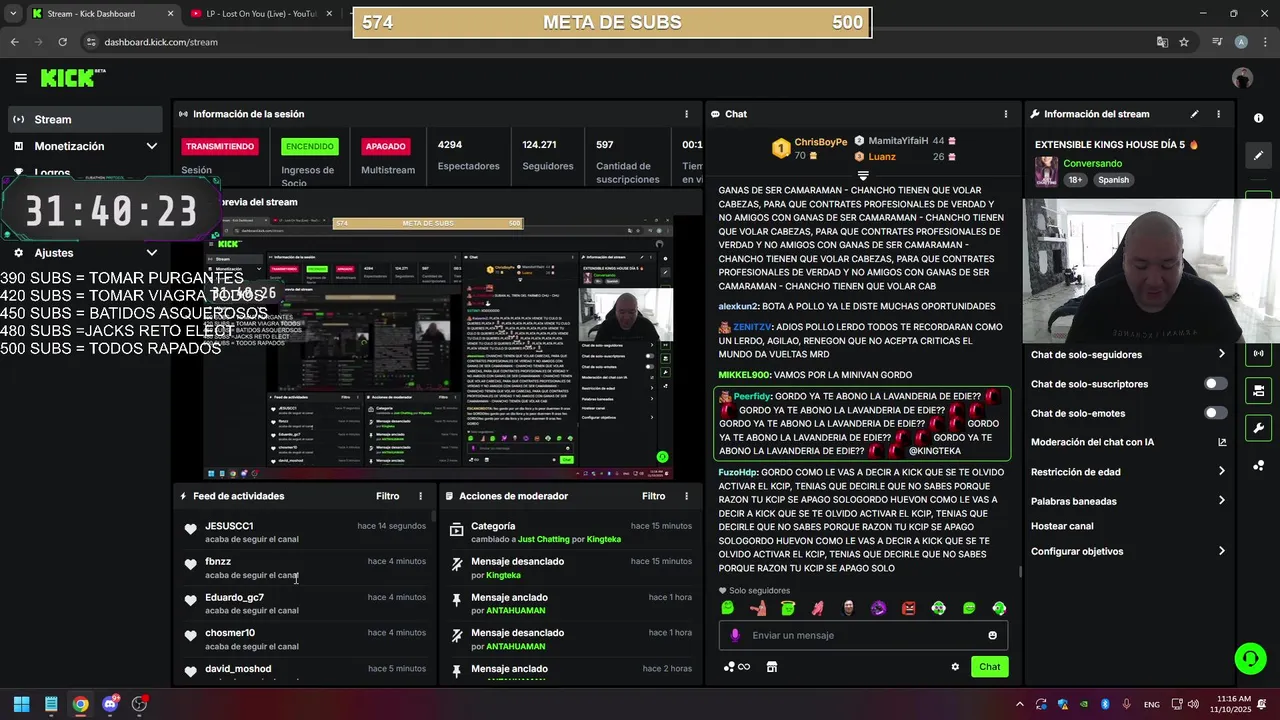Open Chrome in the Windows taskbar
The width and height of the screenshot is (1280, 720).
[x=80, y=704]
